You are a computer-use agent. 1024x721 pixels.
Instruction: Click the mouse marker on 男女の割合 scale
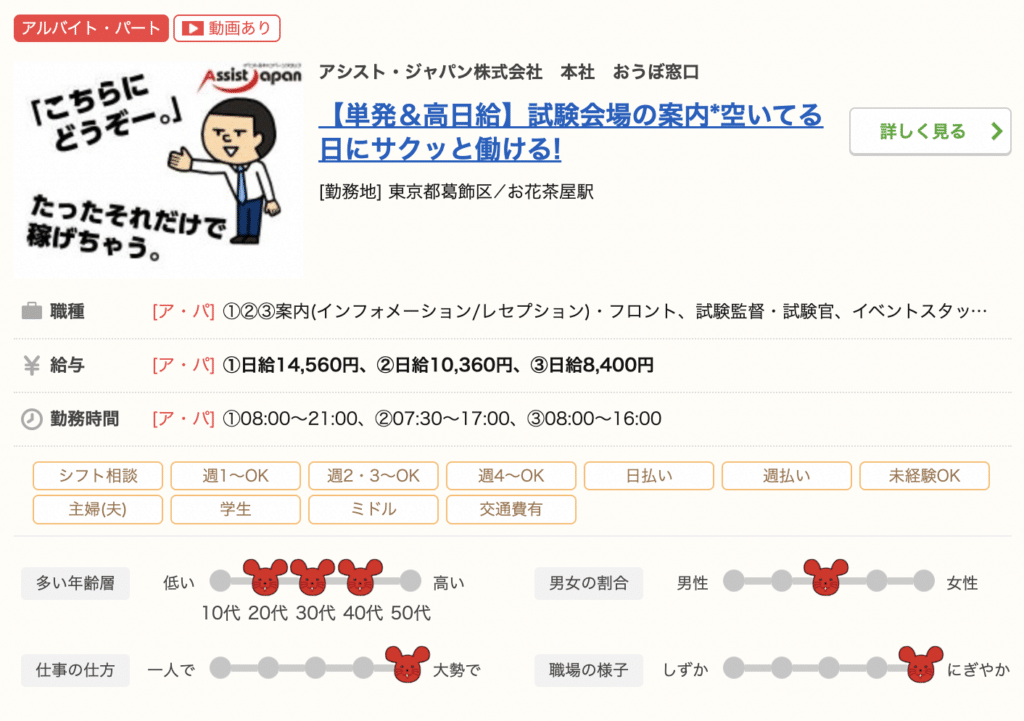(826, 577)
